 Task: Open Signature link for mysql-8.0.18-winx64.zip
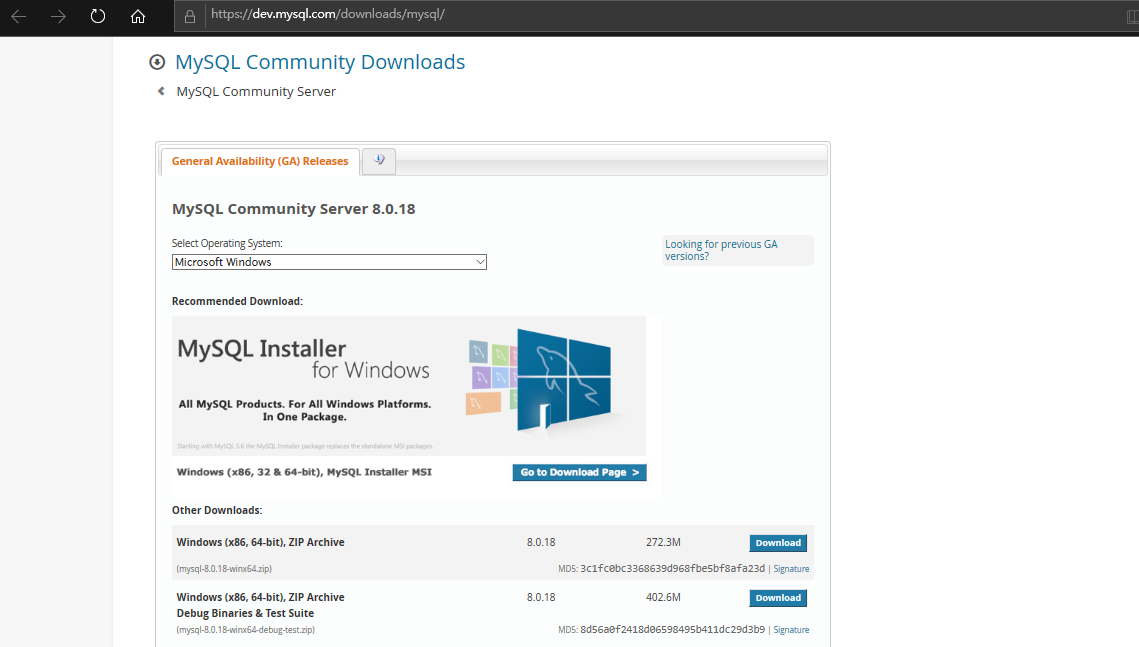coord(791,569)
